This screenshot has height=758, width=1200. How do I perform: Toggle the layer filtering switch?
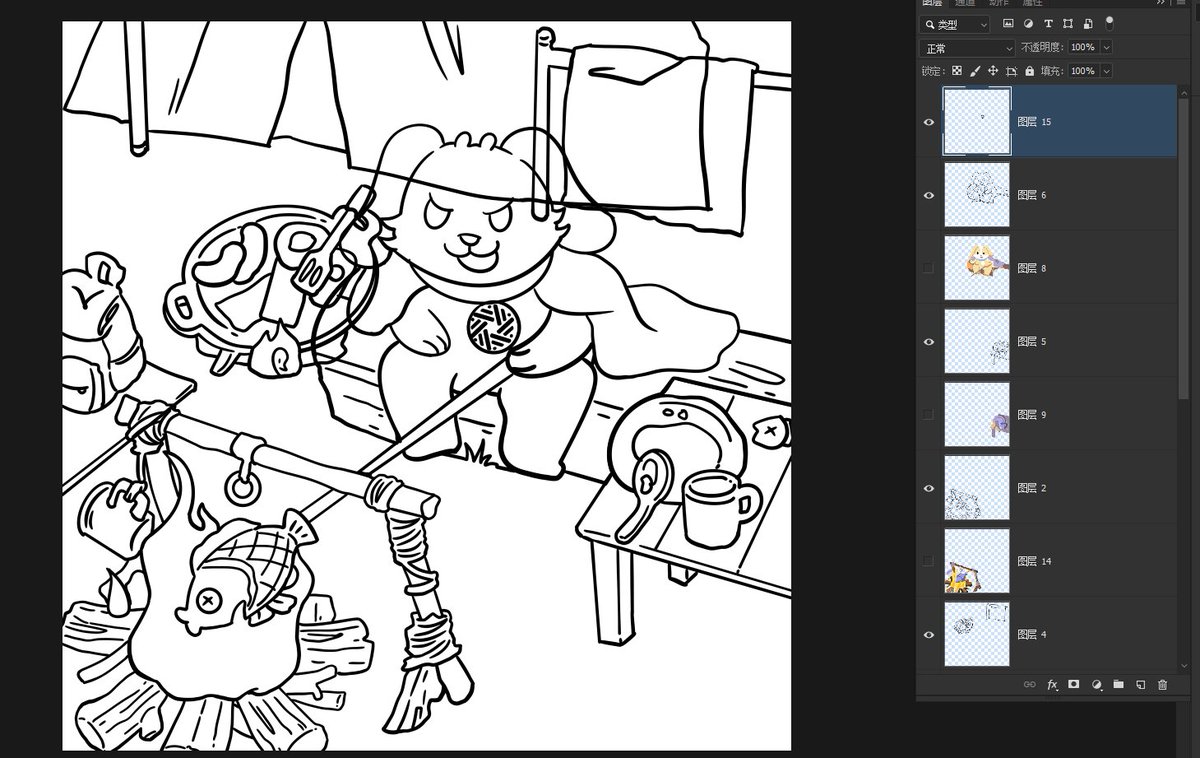[1109, 22]
